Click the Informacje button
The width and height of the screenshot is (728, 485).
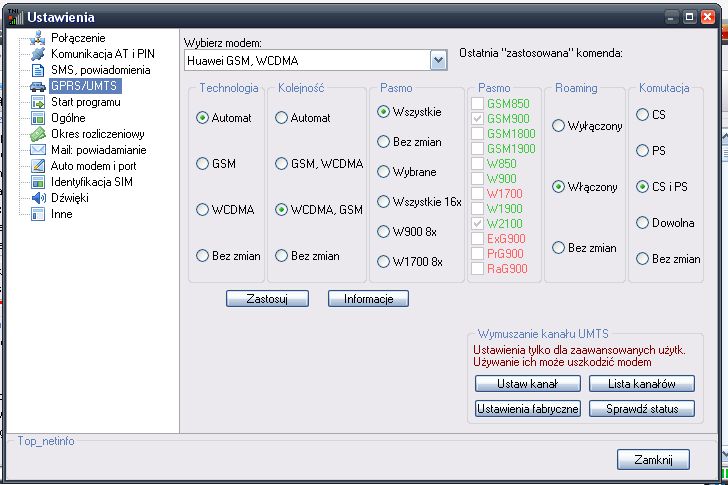[368, 299]
